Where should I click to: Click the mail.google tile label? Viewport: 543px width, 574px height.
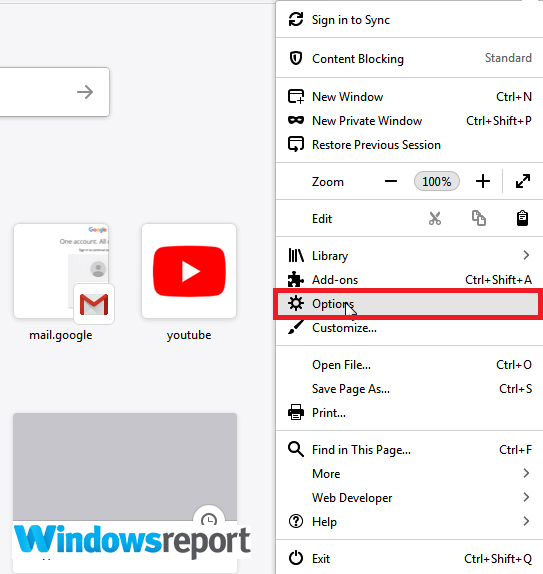[61, 335]
